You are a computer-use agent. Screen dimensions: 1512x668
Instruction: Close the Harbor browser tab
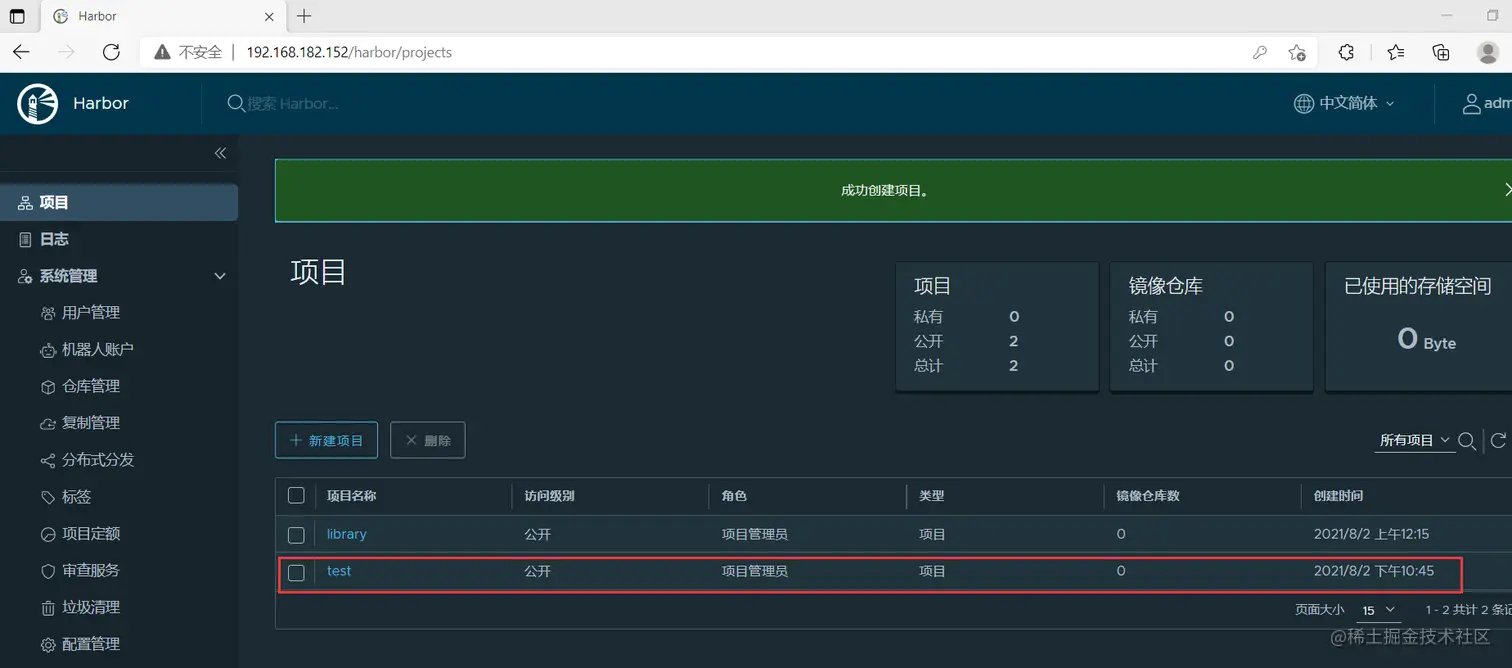click(269, 16)
